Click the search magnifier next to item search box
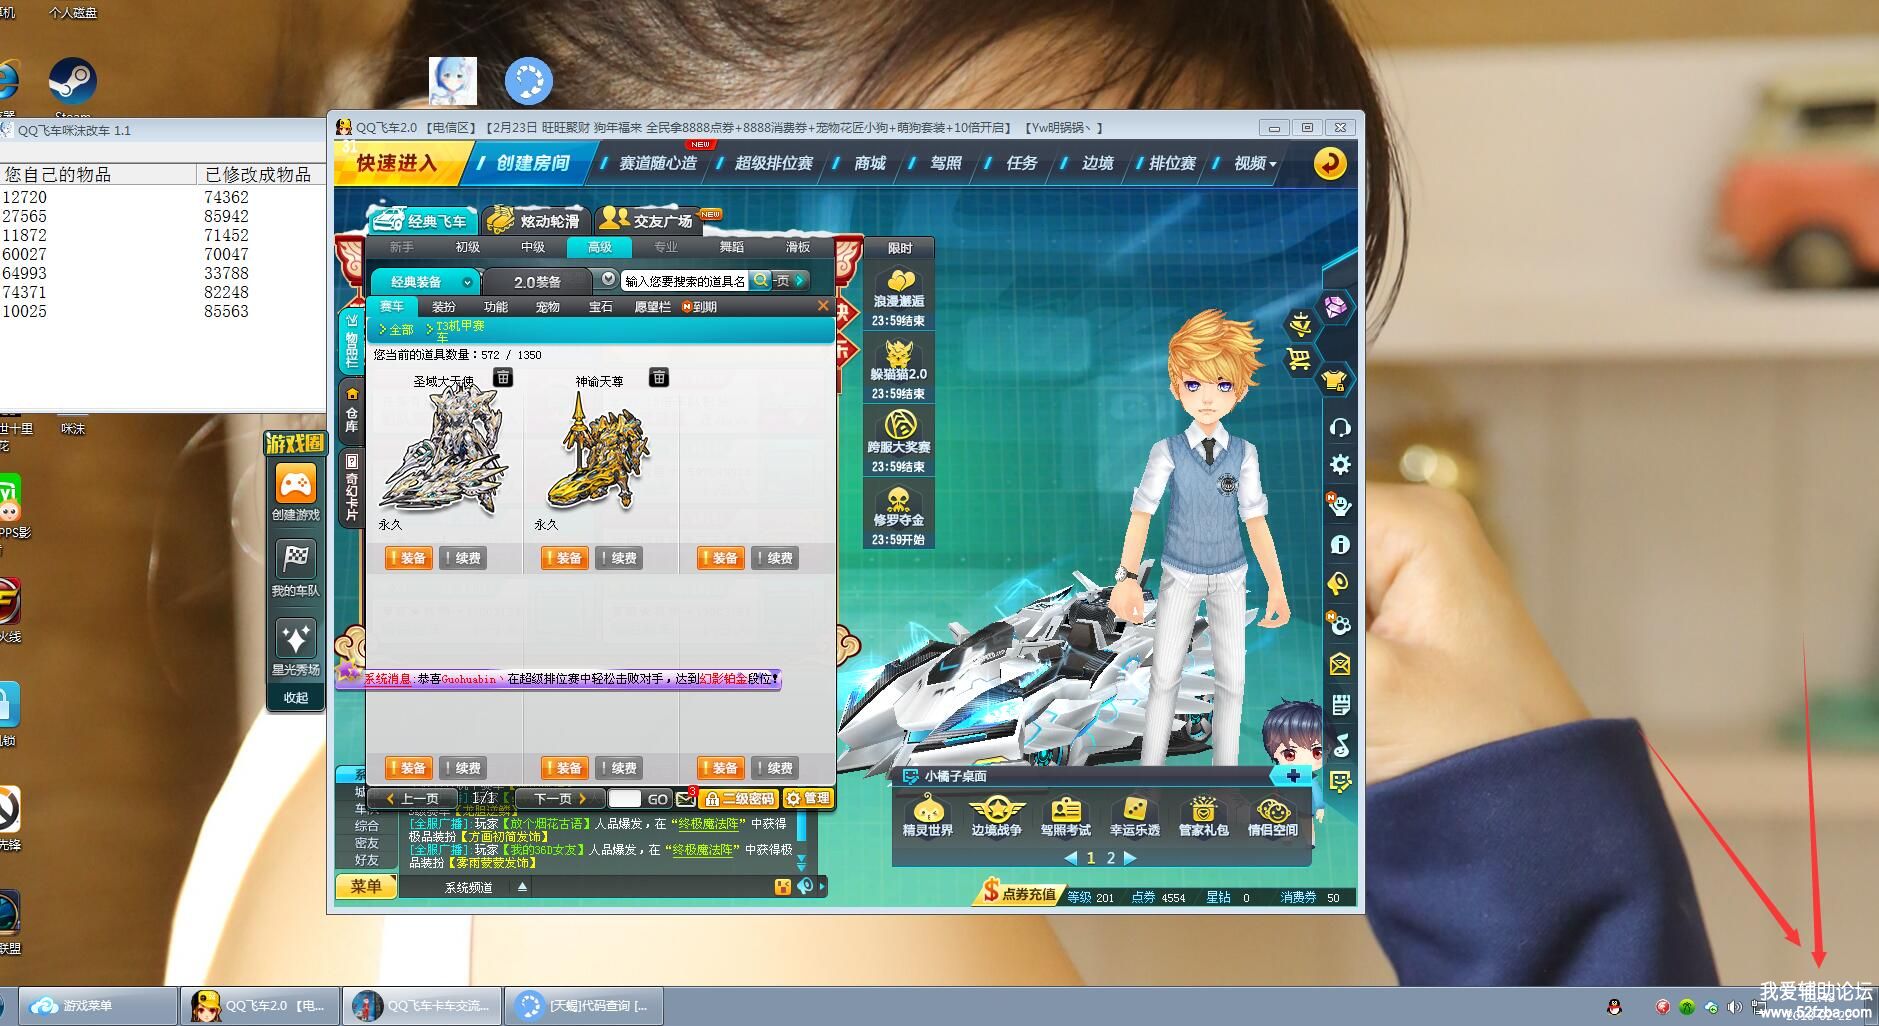Screen dimensions: 1879x1026 [760, 281]
